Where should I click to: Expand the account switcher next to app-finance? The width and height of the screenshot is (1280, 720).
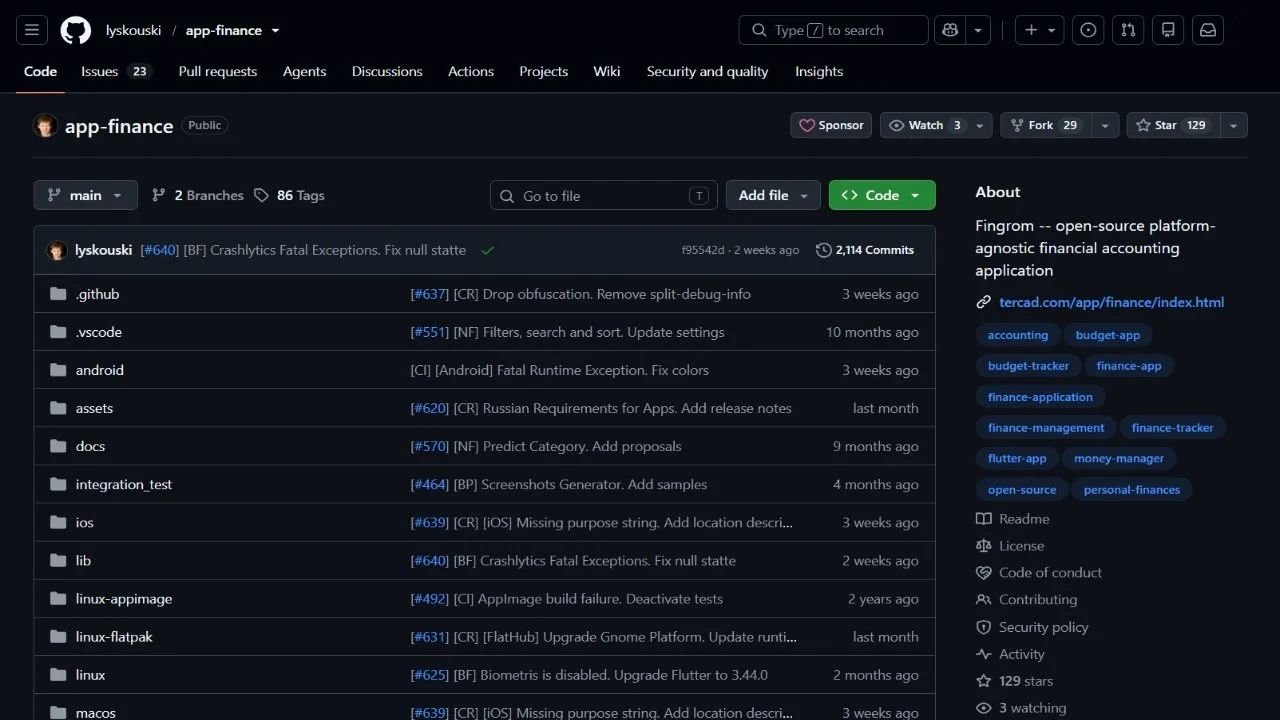coord(276,30)
